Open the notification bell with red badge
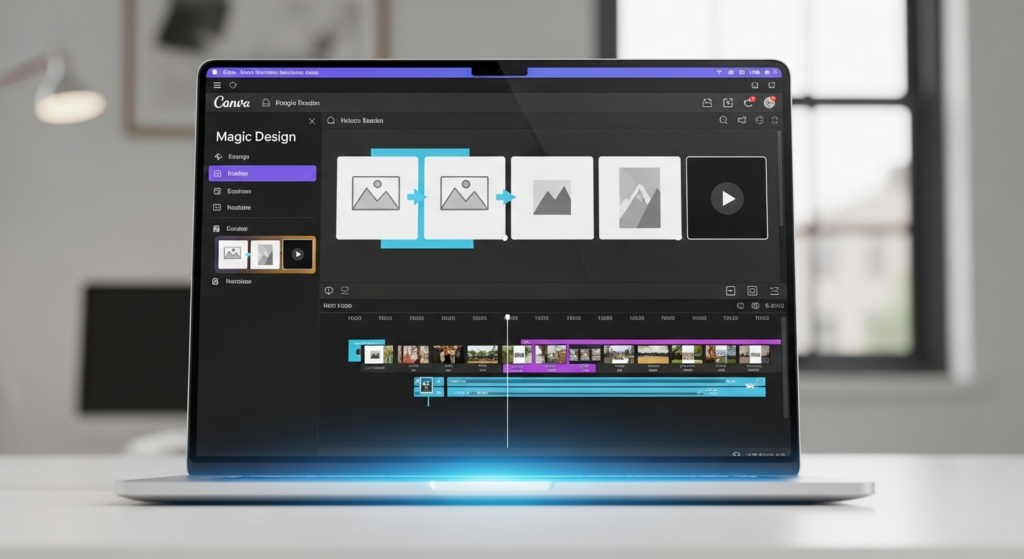Image resolution: width=1024 pixels, height=559 pixels. click(x=748, y=103)
